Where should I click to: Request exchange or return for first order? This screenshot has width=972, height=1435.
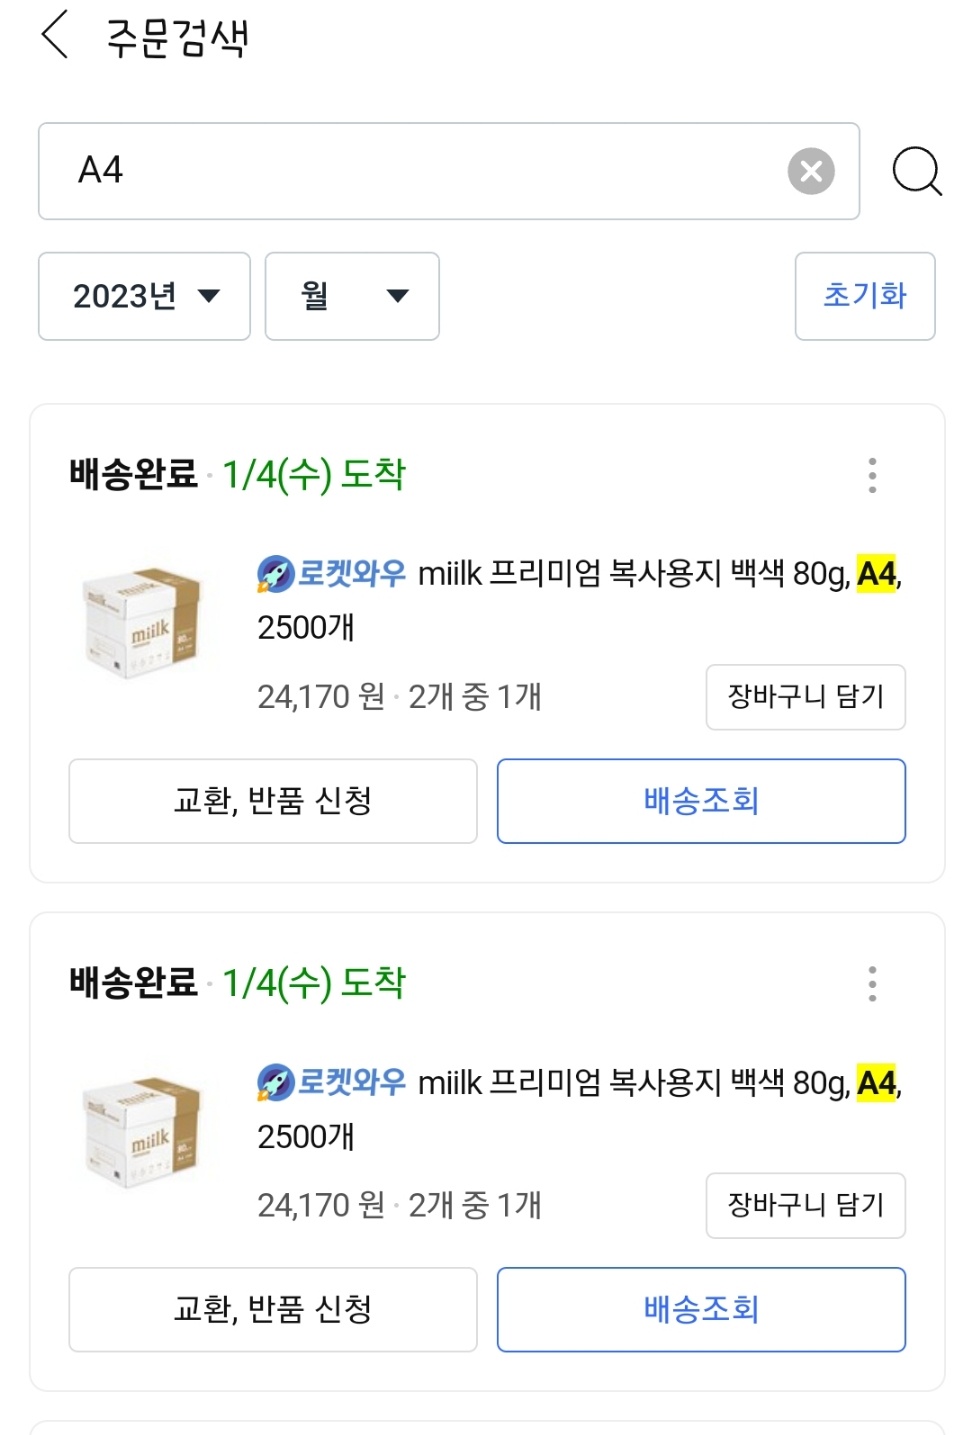coord(273,801)
